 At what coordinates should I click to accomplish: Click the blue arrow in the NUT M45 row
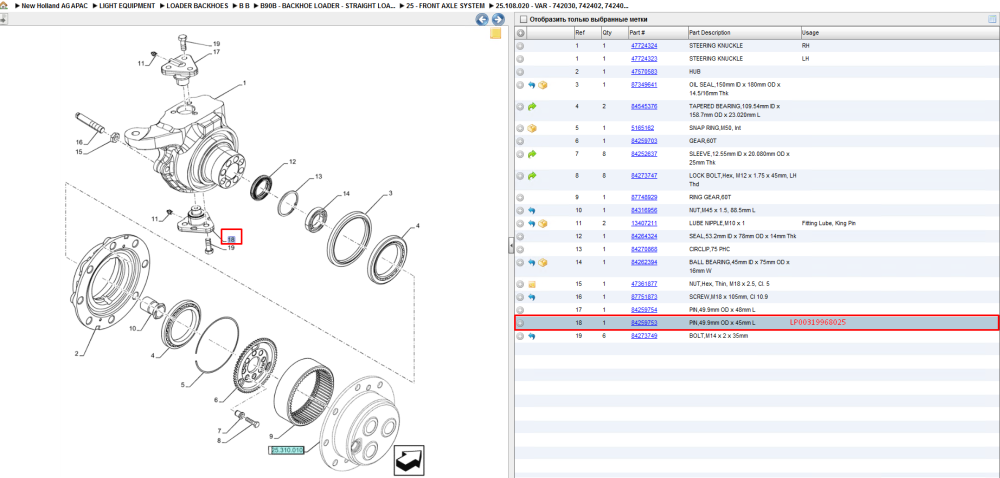tap(532, 210)
